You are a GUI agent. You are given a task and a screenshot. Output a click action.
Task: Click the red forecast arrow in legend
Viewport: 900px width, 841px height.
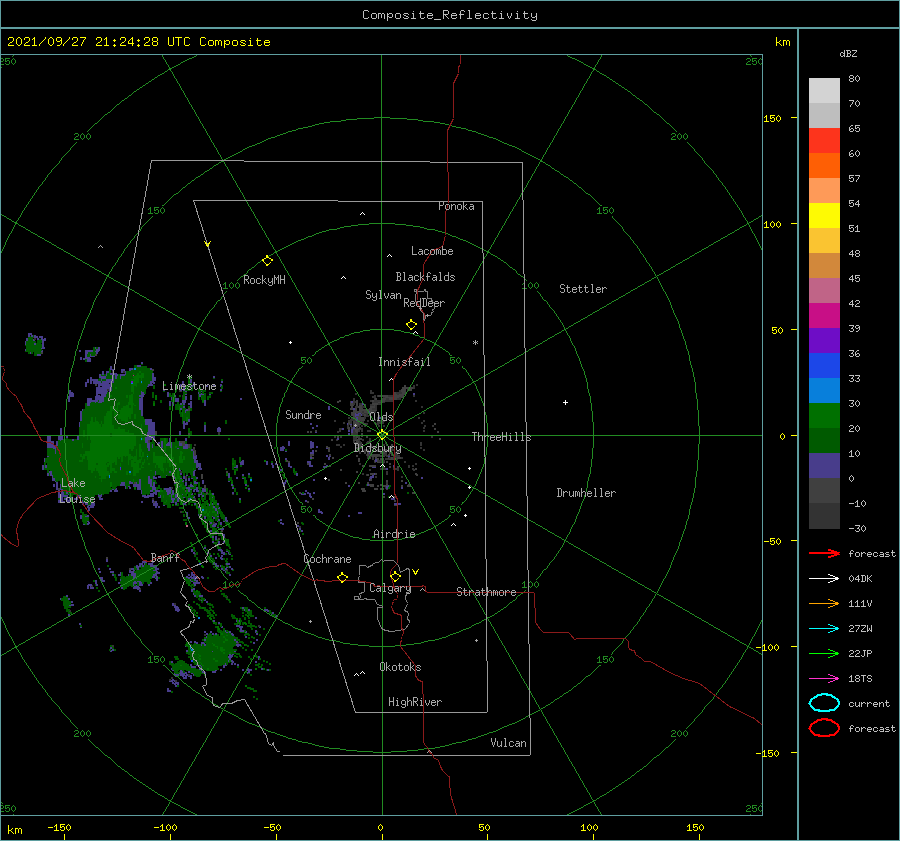[824, 553]
